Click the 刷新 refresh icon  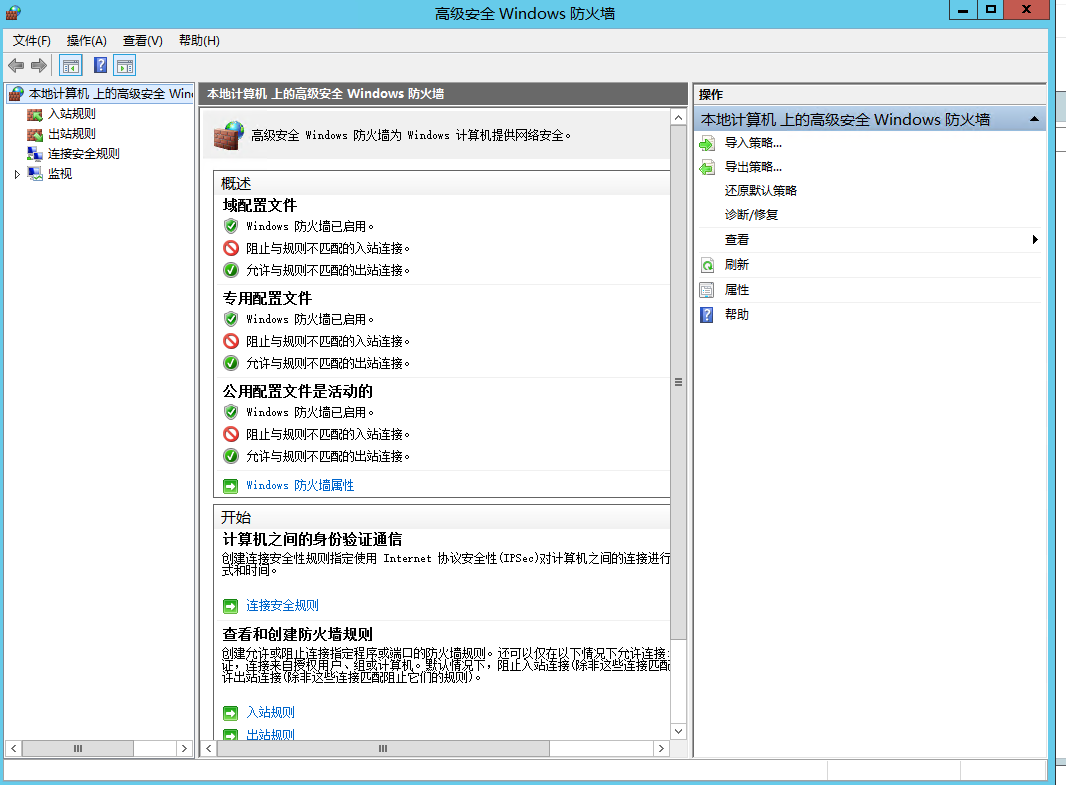[707, 265]
